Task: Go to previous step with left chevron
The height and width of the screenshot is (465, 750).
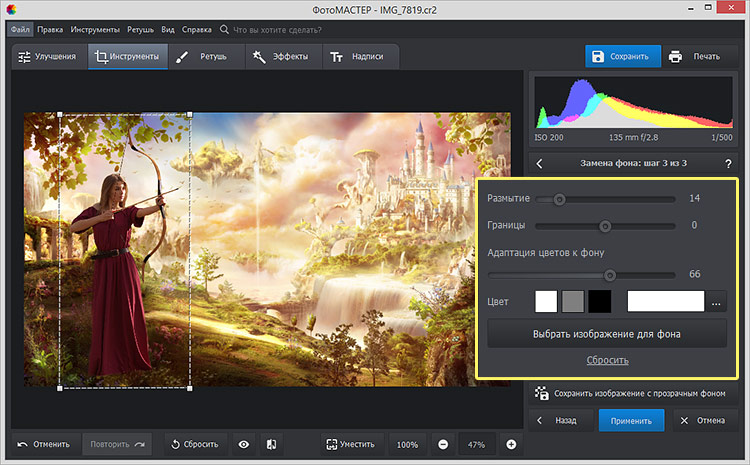Action: [540, 163]
